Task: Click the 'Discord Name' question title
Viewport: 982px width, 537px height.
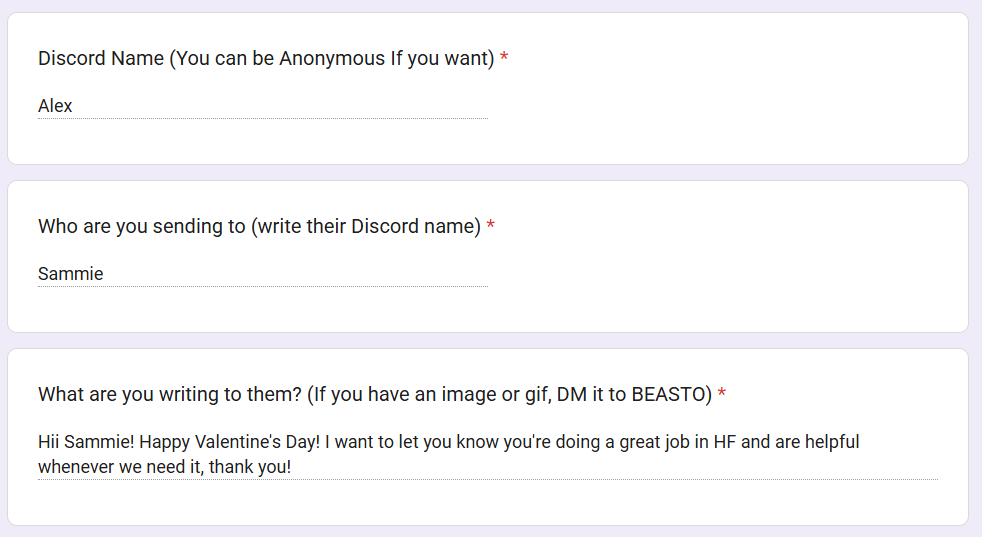Action: tap(100, 59)
